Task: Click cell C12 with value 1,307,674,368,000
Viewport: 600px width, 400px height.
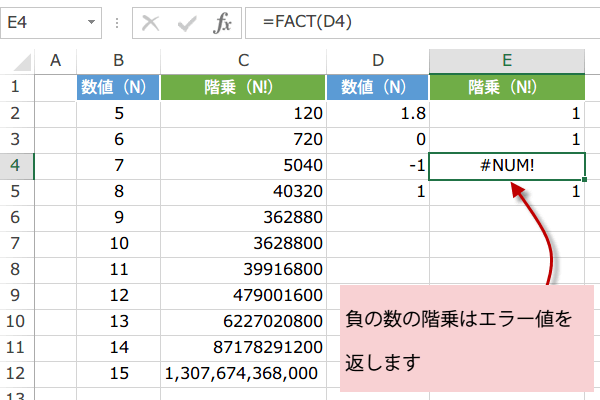Action: 243,374
